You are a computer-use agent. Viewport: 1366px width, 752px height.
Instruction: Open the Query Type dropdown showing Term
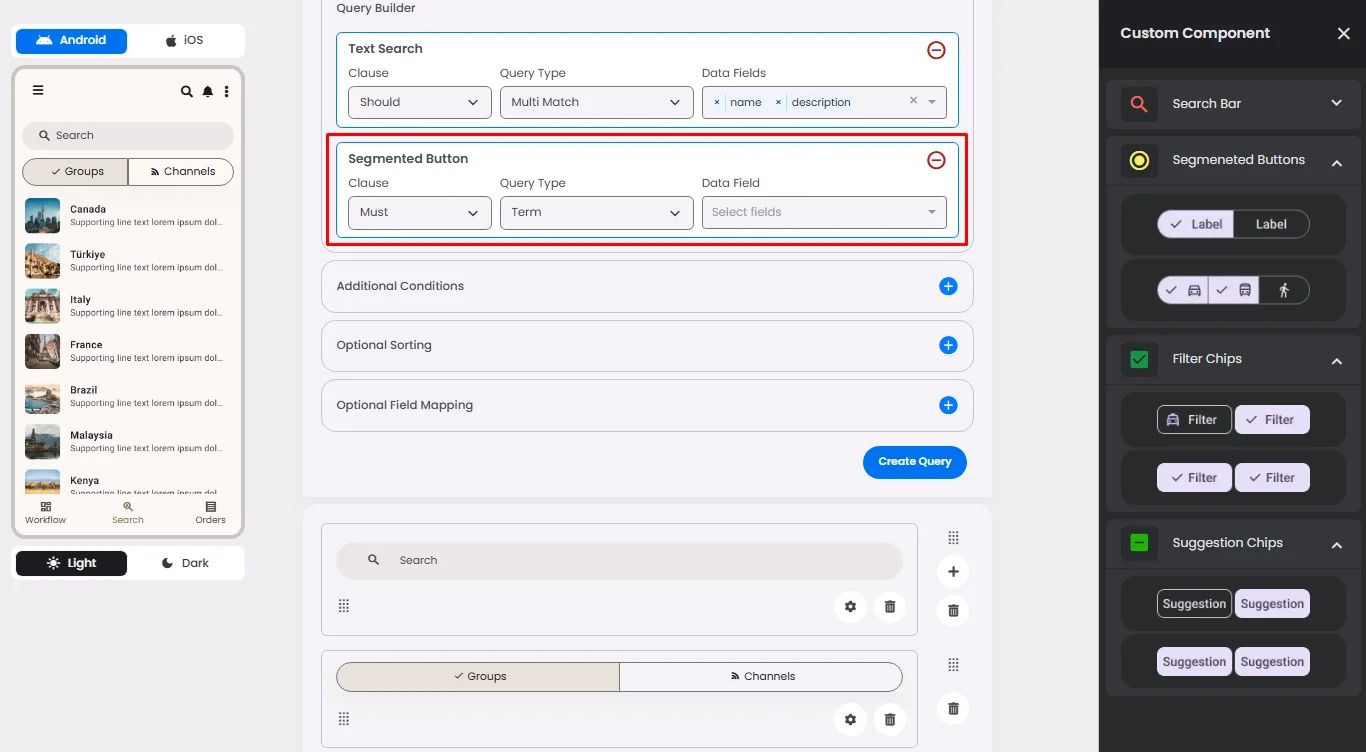tap(596, 213)
